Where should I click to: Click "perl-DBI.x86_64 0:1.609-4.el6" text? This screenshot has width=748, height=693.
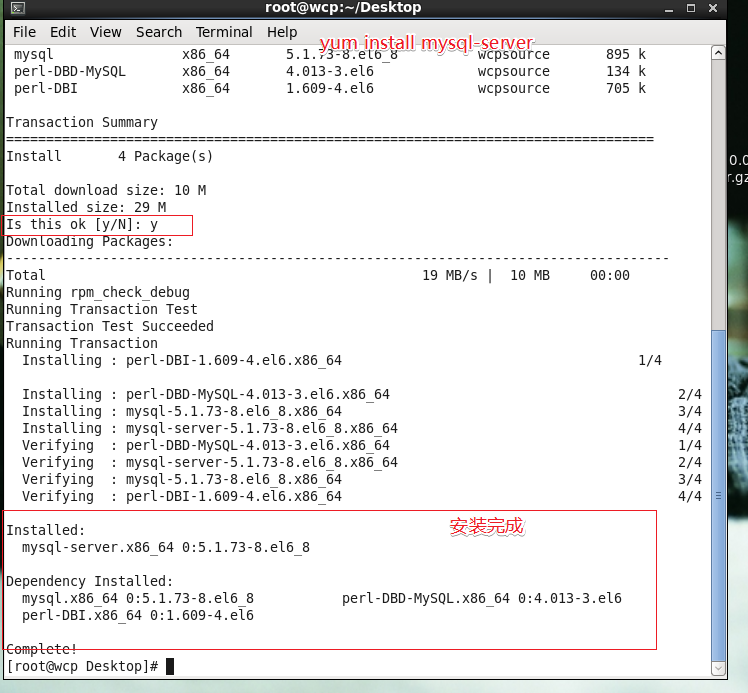[138, 615]
